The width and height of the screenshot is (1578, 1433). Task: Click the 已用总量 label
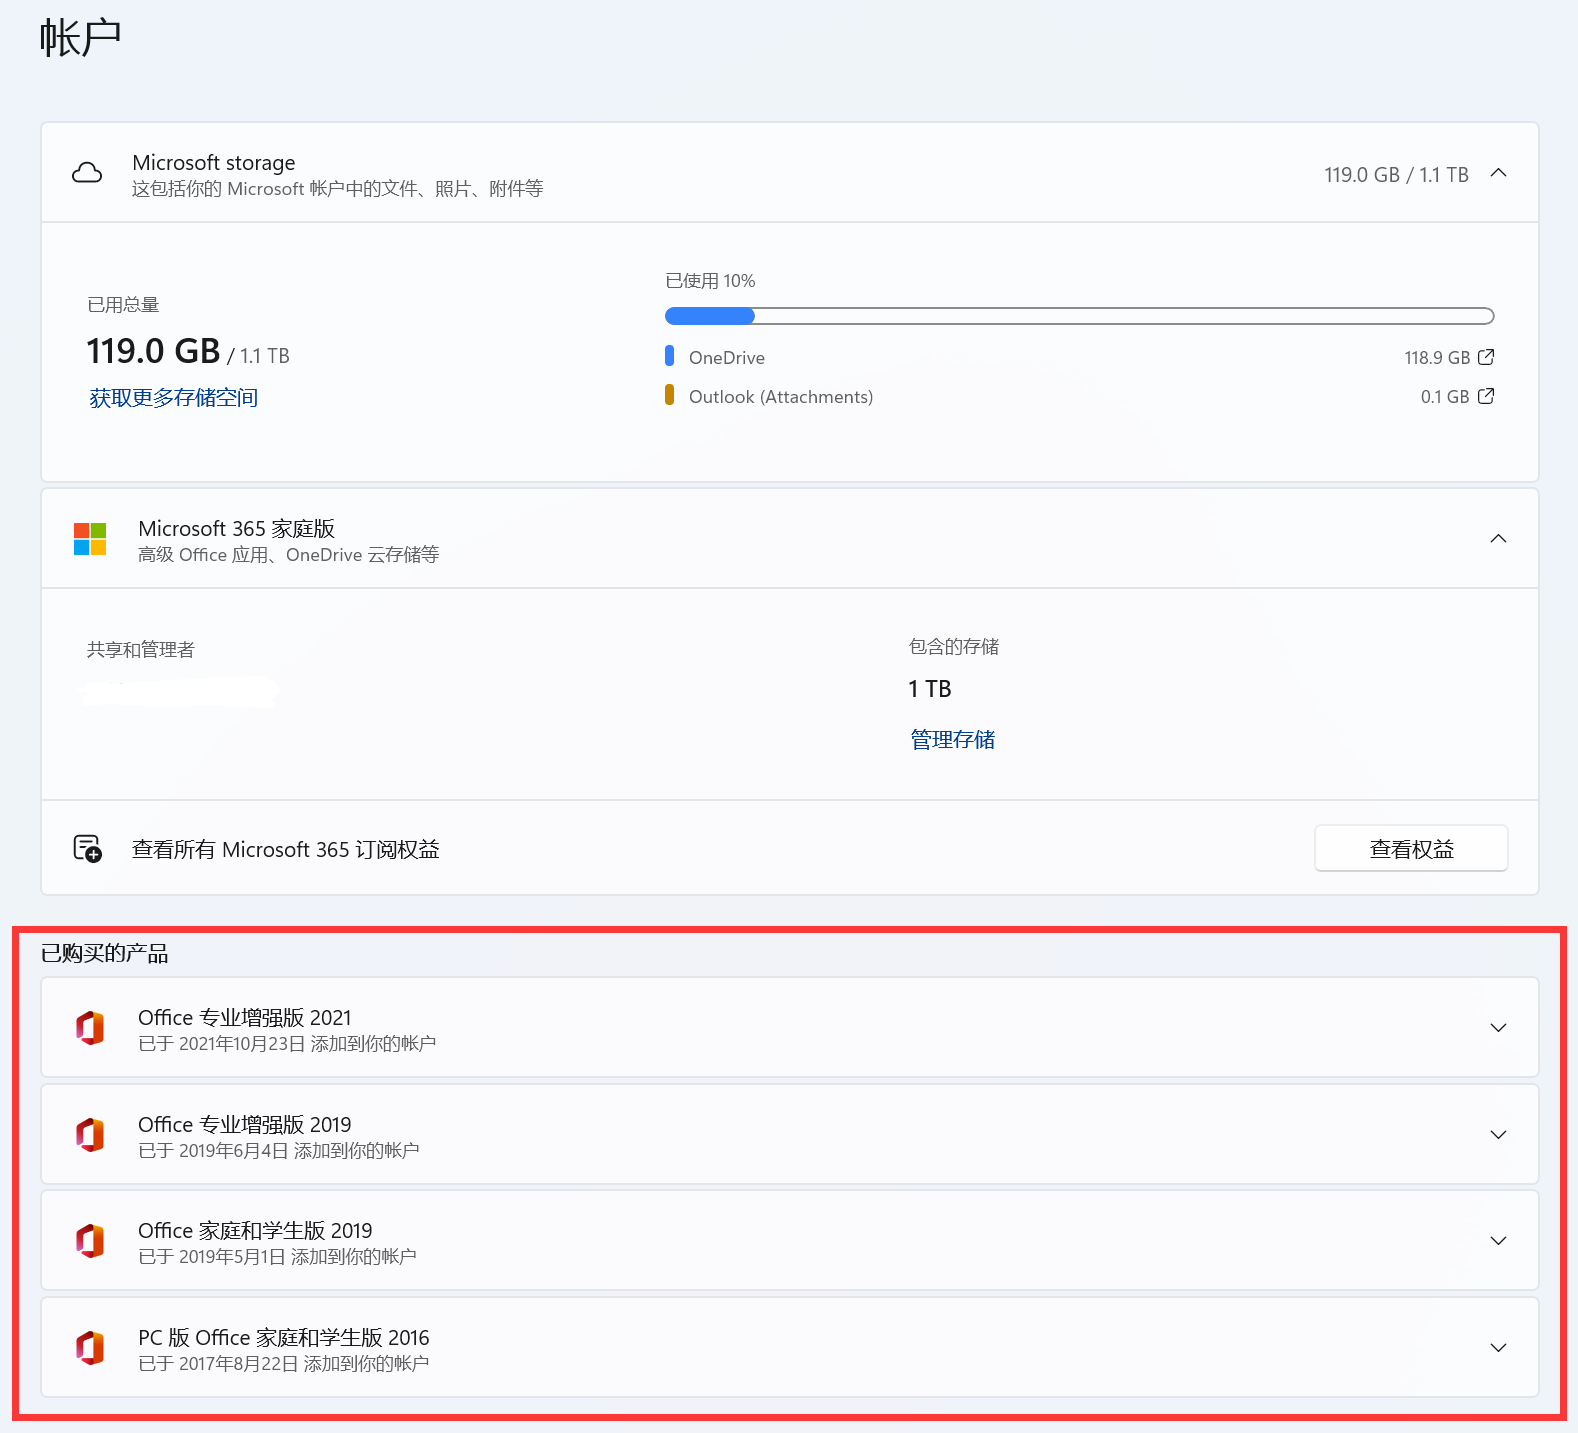pos(123,305)
